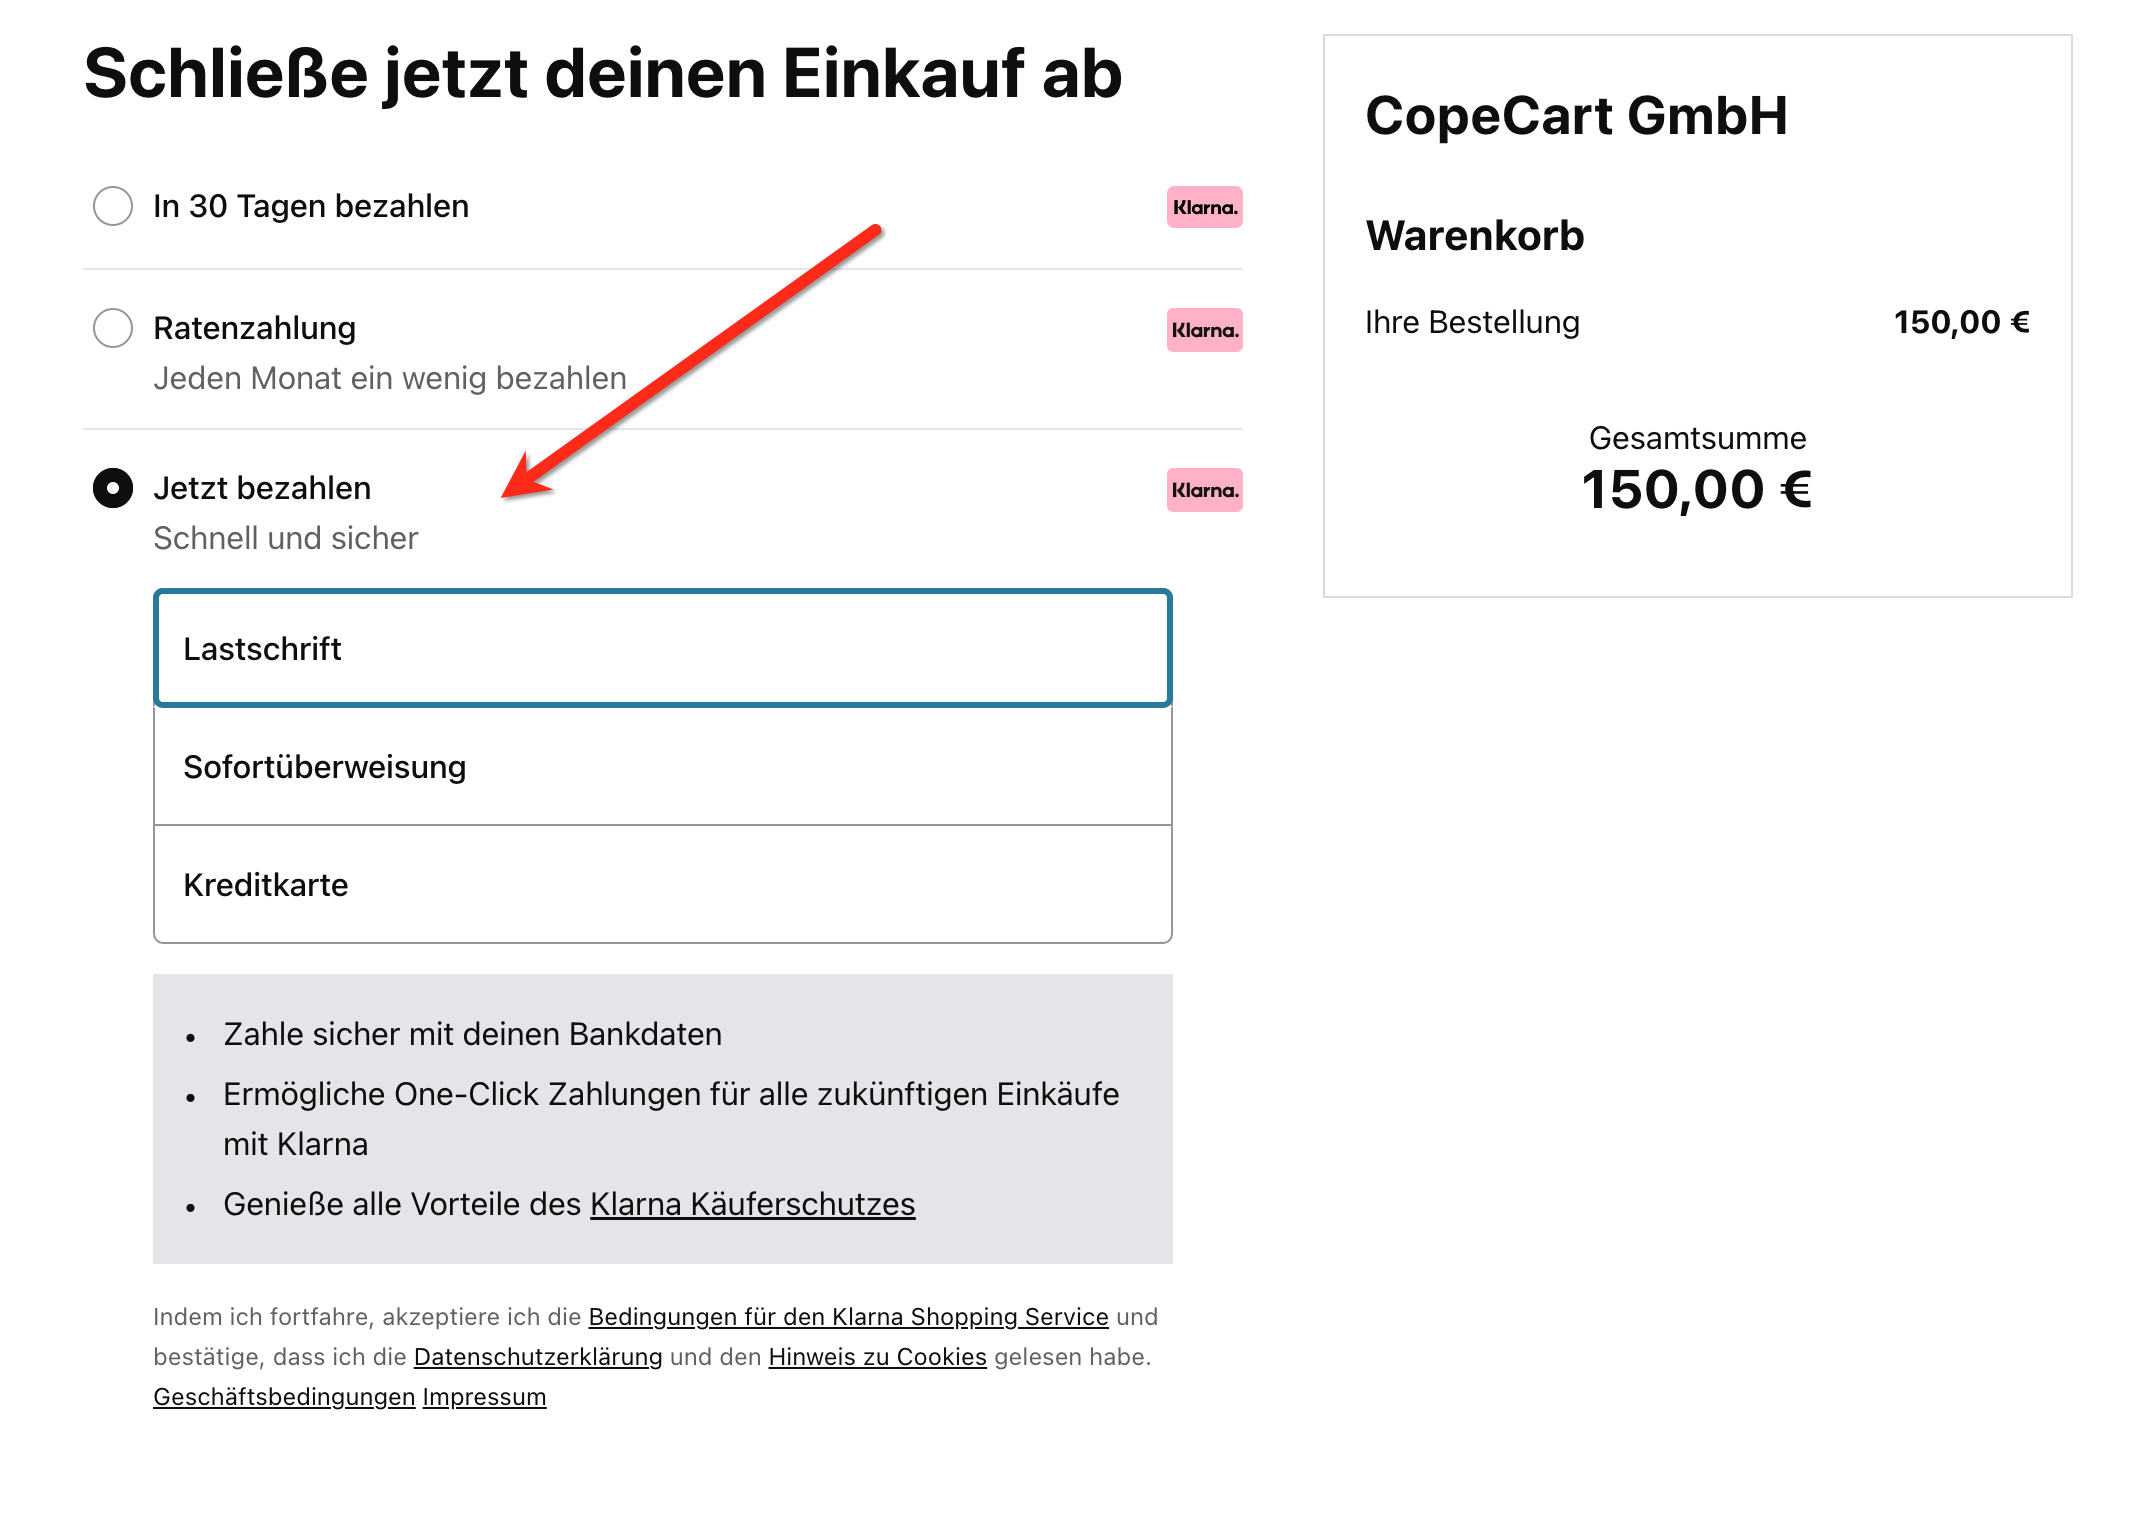Screen dimensions: 2148x1536
Task: Click Klarna badge beside In 30 Tagen bezahlen
Action: (1204, 207)
